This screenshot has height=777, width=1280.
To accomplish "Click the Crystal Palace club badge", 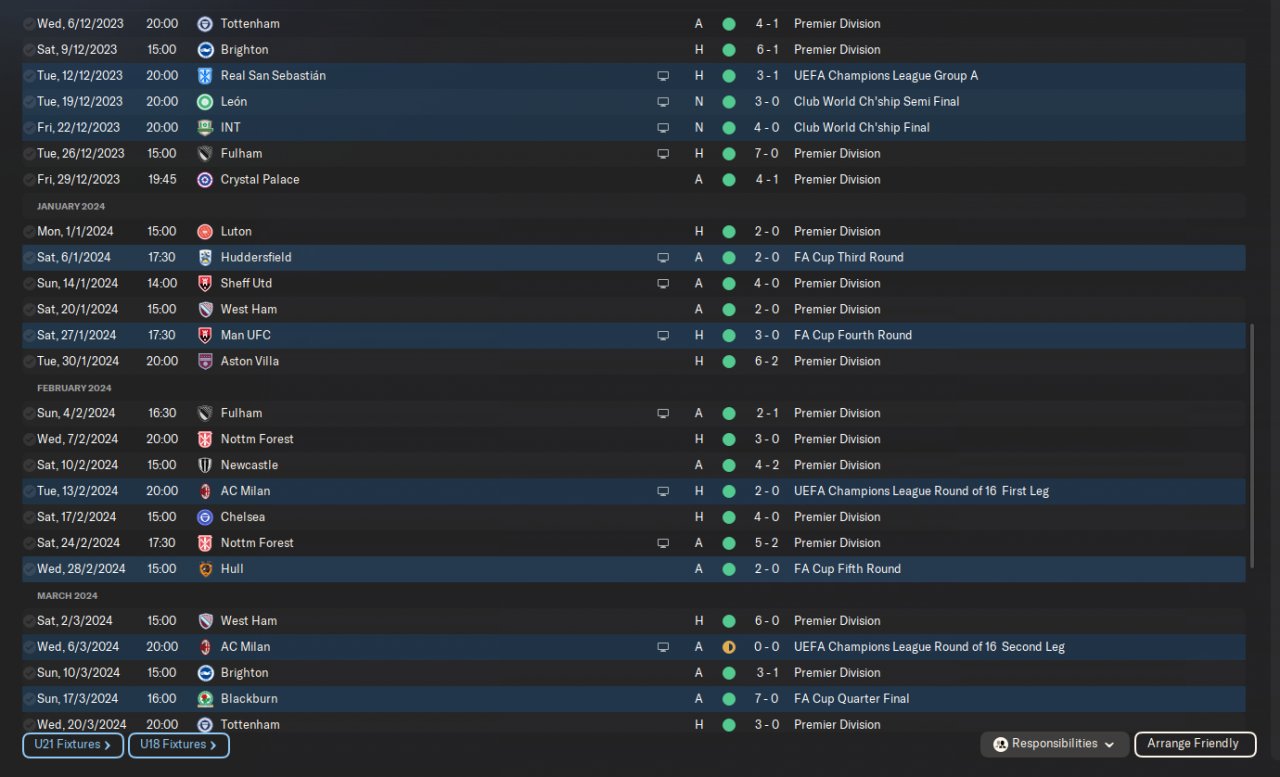I will (205, 180).
